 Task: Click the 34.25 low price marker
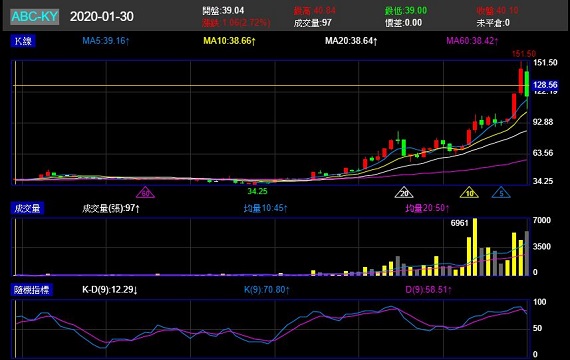click(x=257, y=191)
